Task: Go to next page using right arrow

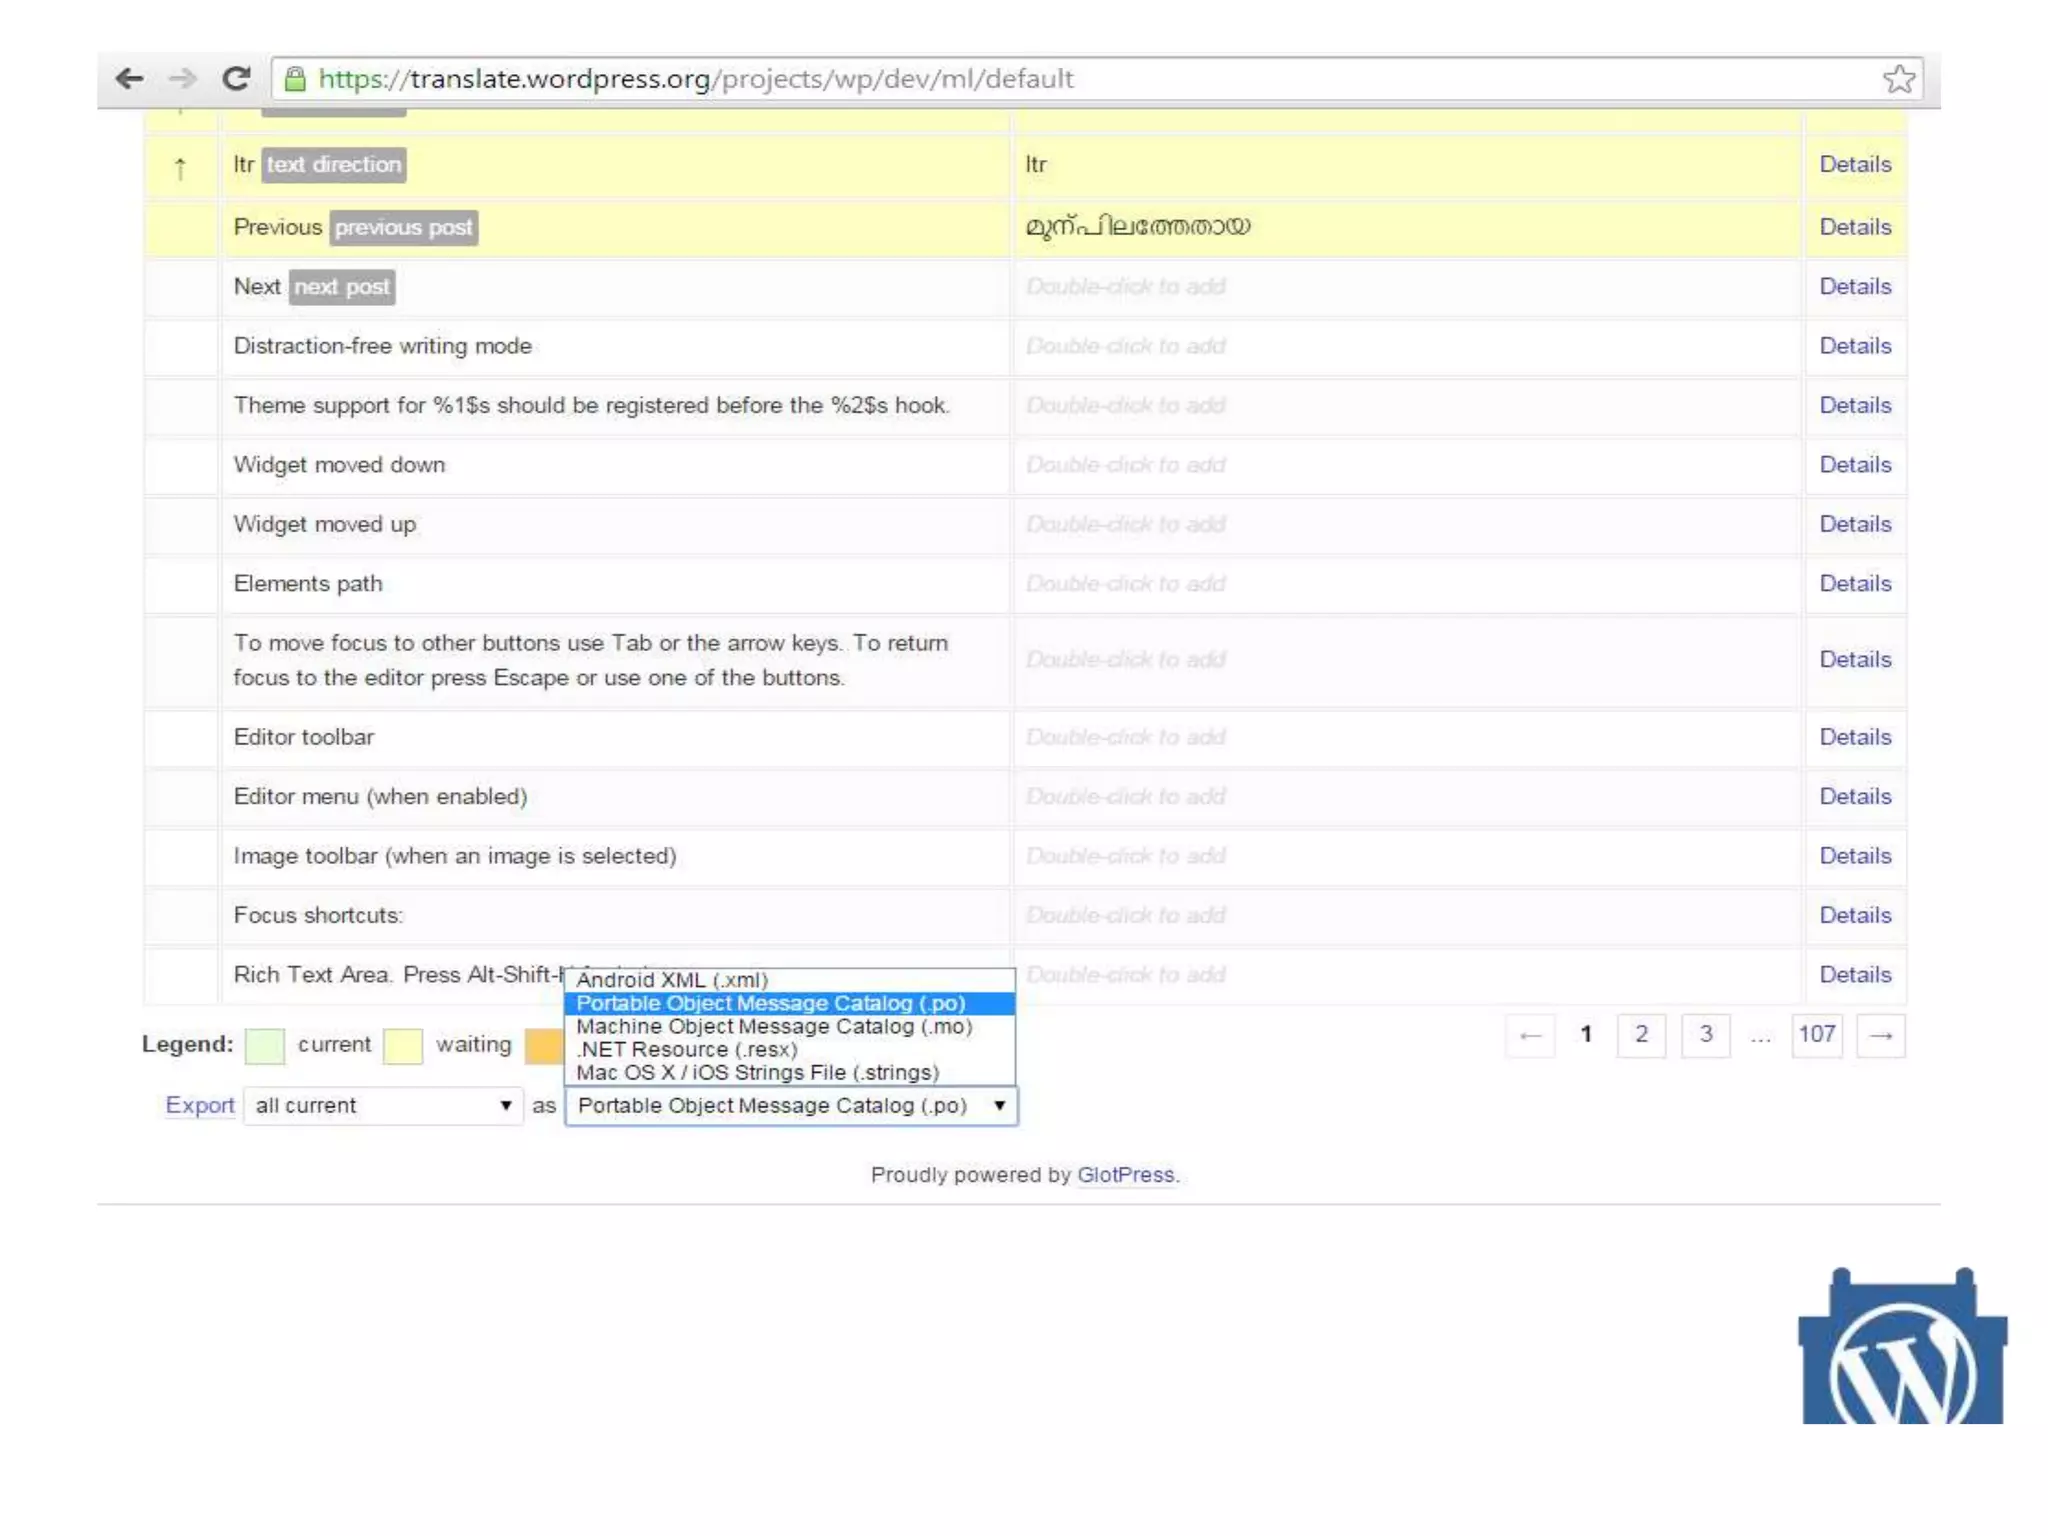Action: 1880,1035
